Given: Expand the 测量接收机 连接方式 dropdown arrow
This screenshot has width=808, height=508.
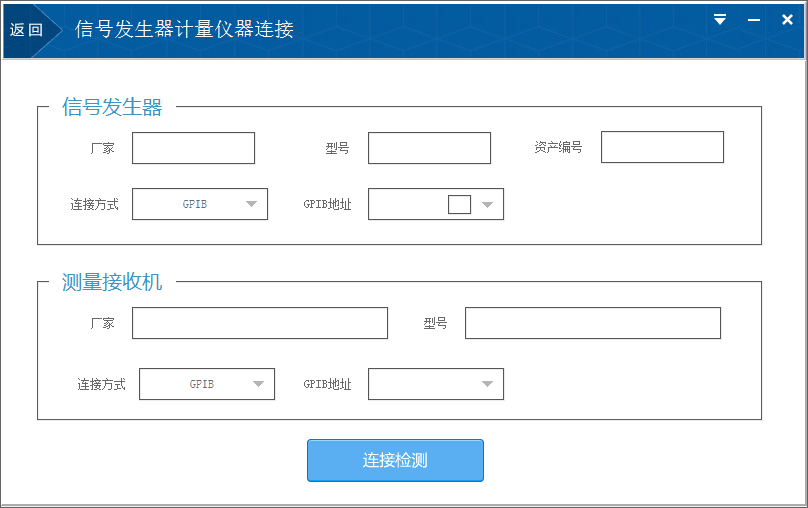Looking at the screenshot, I should coord(259,384).
